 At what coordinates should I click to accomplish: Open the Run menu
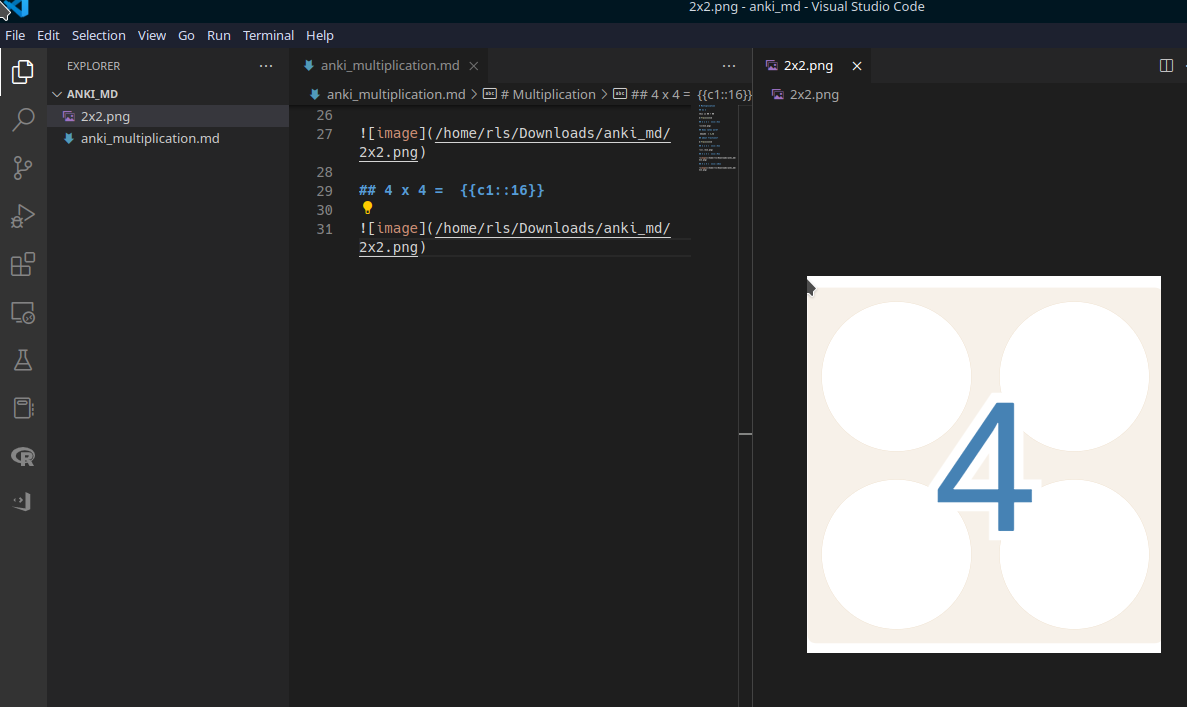[219, 36]
